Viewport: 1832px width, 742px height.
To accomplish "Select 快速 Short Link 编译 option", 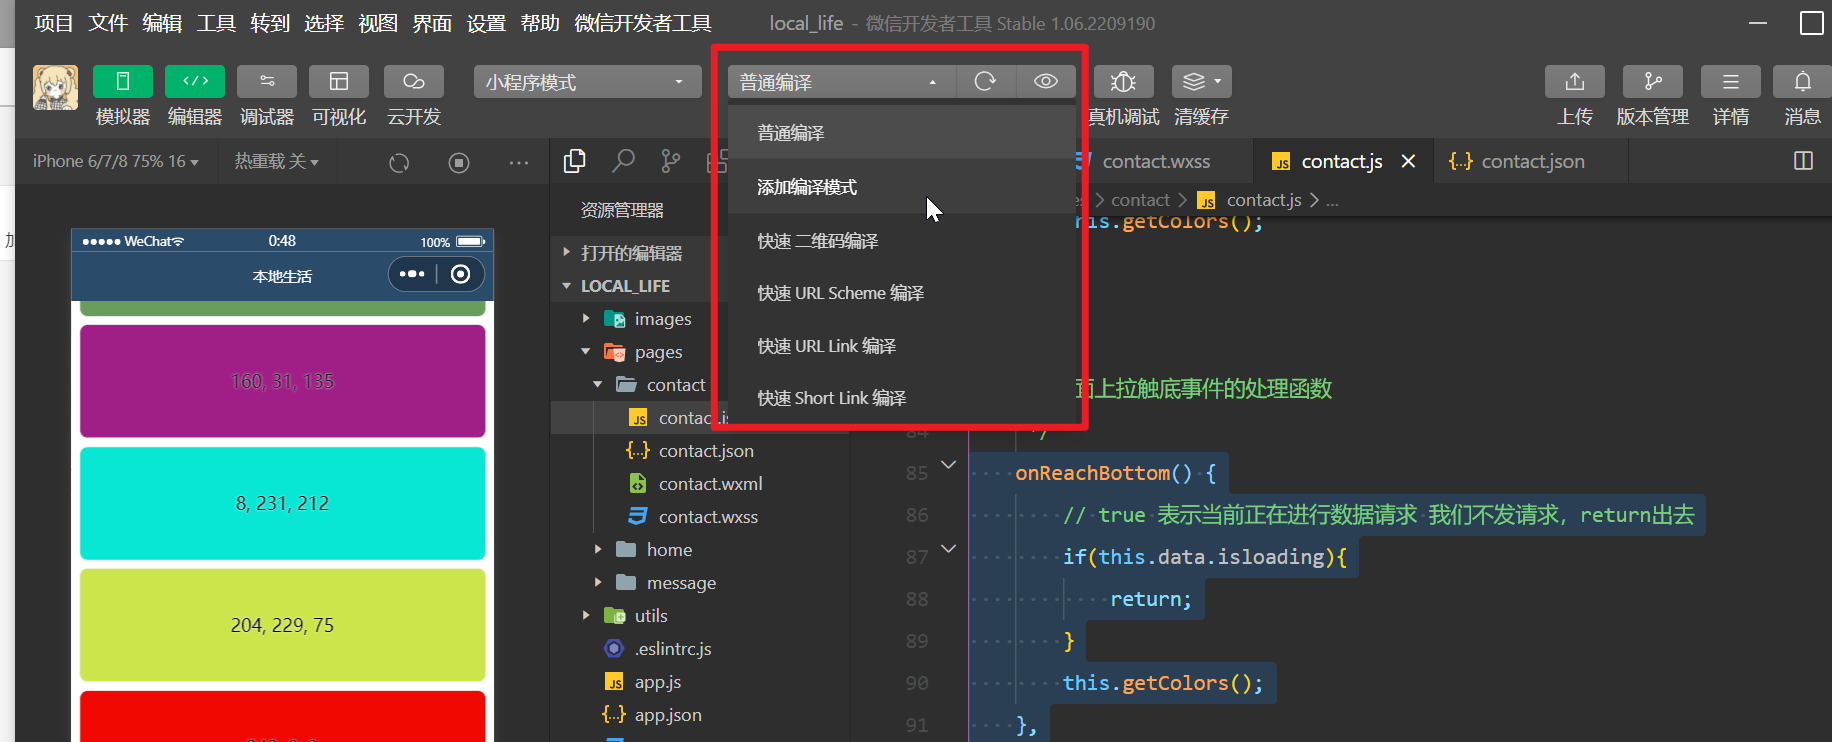I will (902, 398).
